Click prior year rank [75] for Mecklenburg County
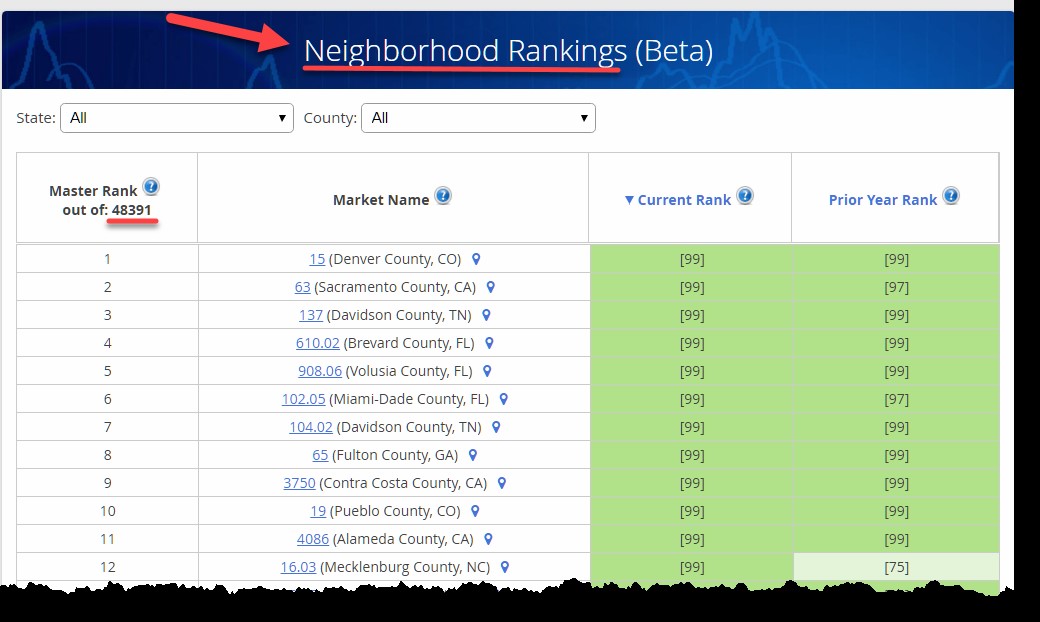This screenshot has height=622, width=1040. [896, 567]
